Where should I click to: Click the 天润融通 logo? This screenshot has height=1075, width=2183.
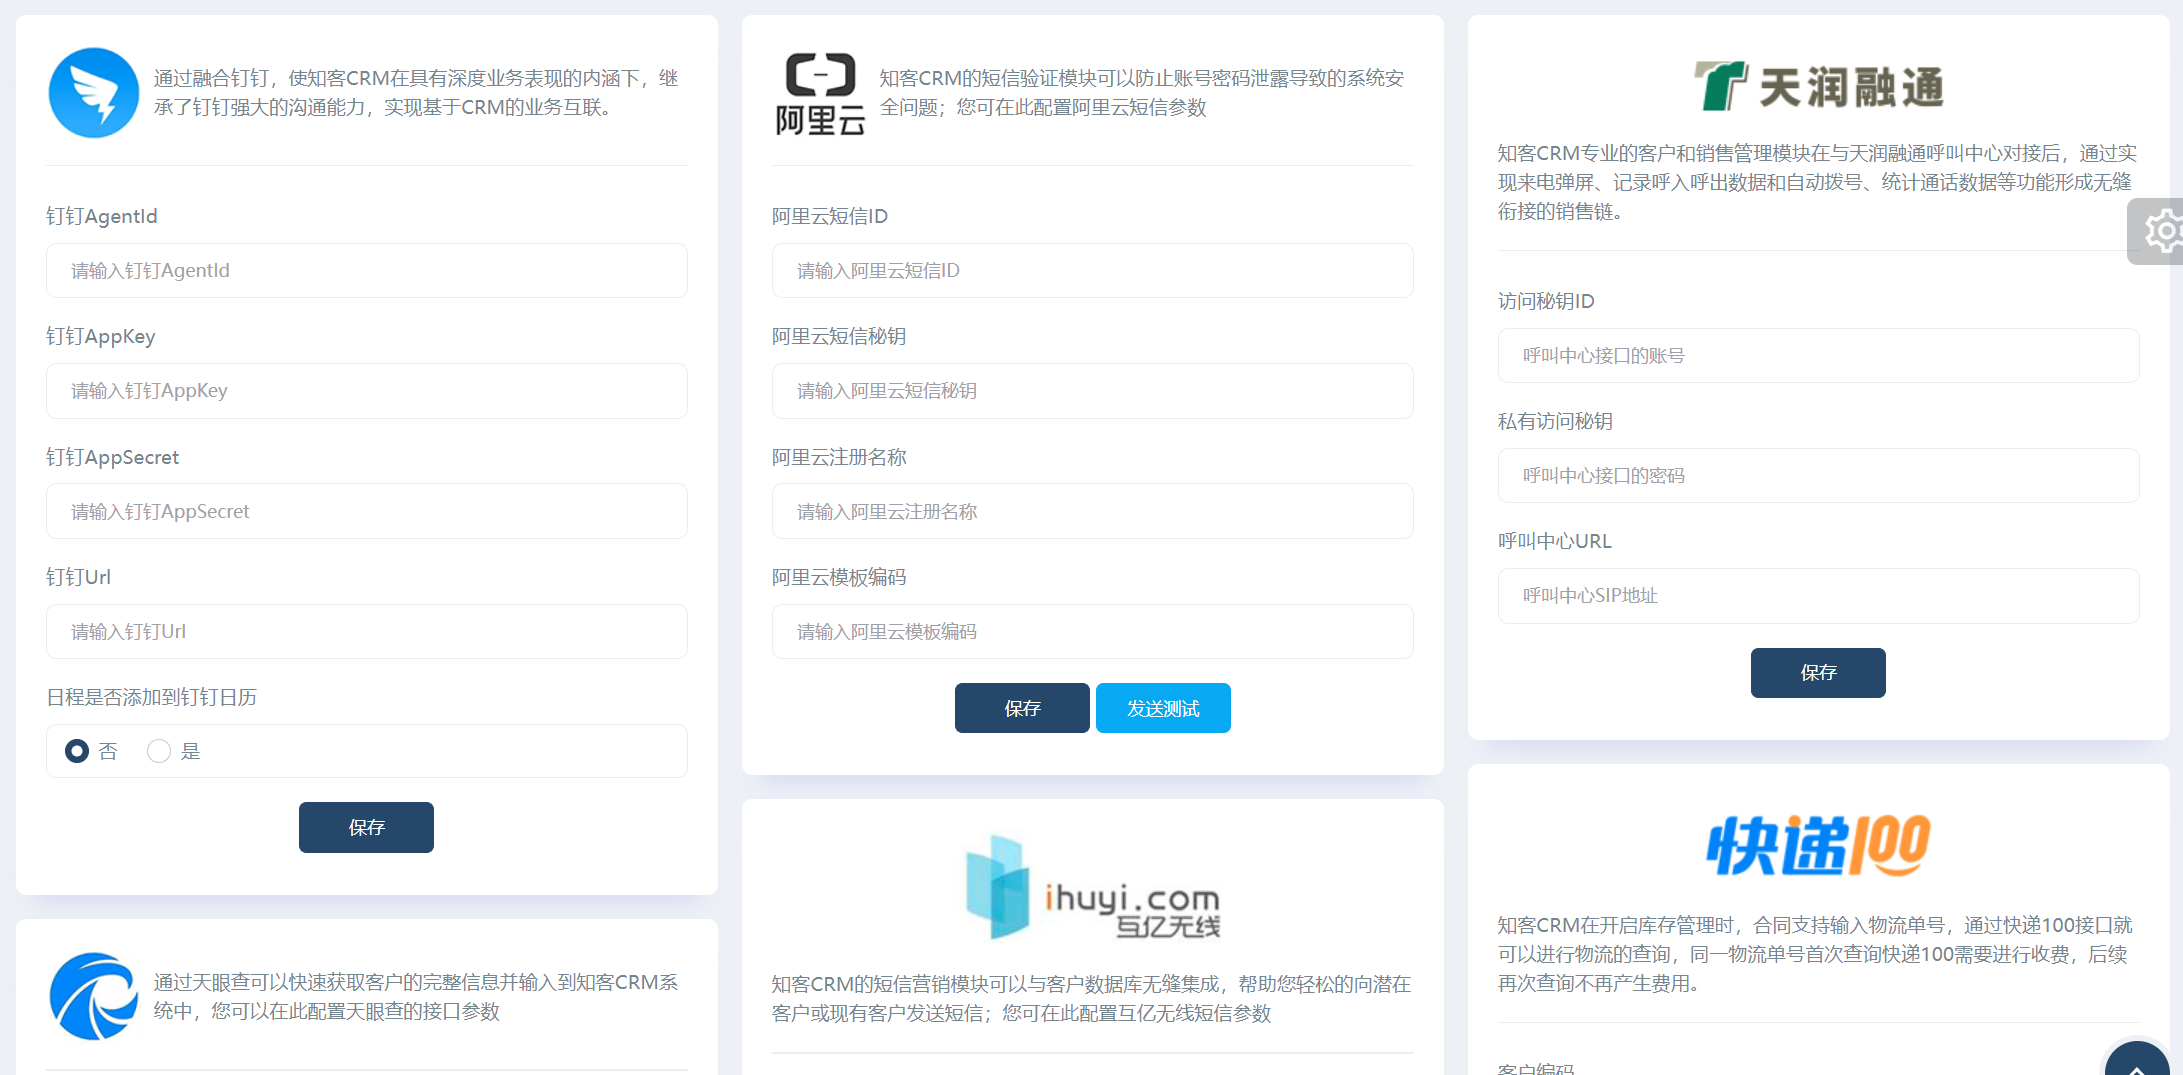point(1817,85)
